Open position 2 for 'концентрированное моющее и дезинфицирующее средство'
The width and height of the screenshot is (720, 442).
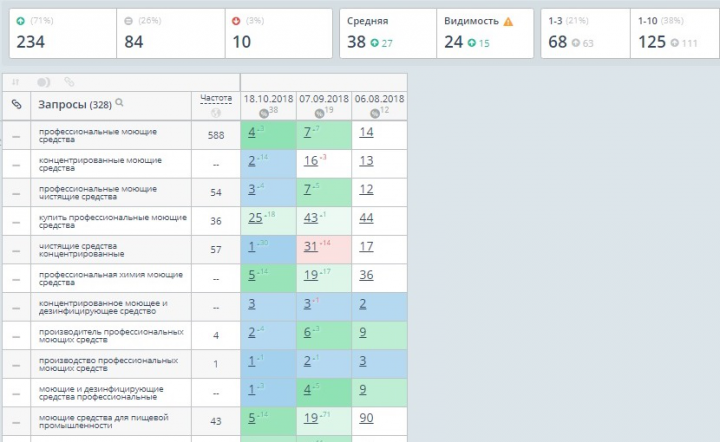pyautogui.click(x=363, y=304)
